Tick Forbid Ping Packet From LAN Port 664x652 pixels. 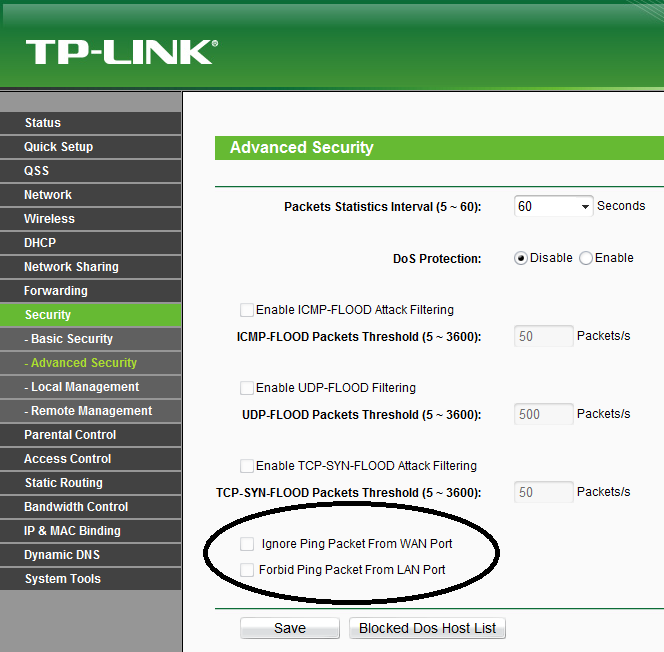tap(247, 570)
